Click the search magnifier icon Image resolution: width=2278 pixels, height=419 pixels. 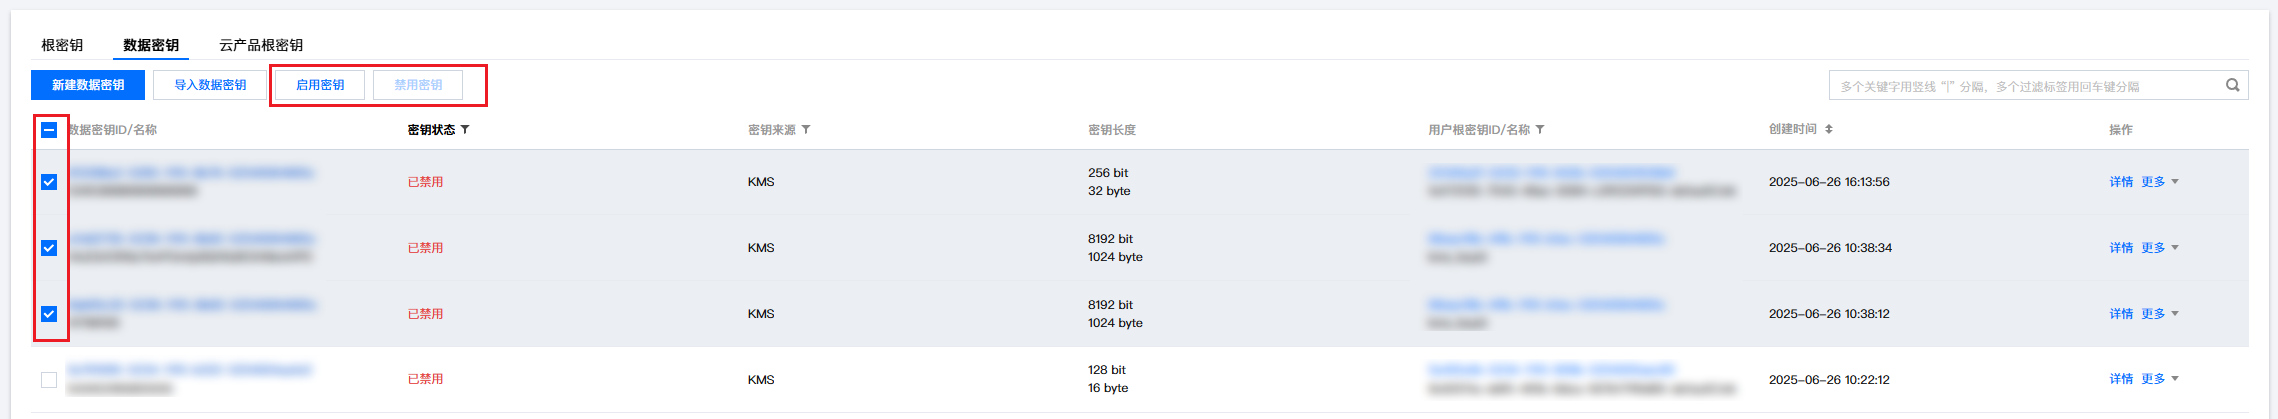tap(2232, 85)
